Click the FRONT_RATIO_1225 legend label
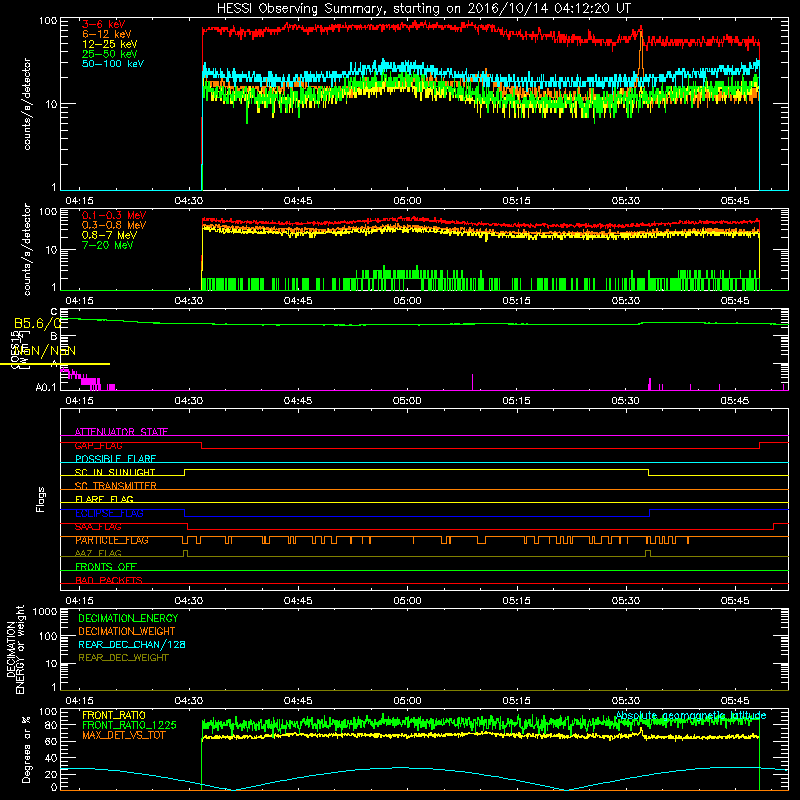Screen dimensions: 800x800 point(129,725)
